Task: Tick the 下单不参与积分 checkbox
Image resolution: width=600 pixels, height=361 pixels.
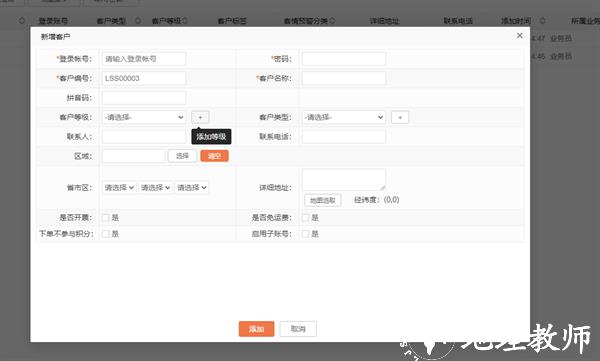Action: (x=106, y=234)
